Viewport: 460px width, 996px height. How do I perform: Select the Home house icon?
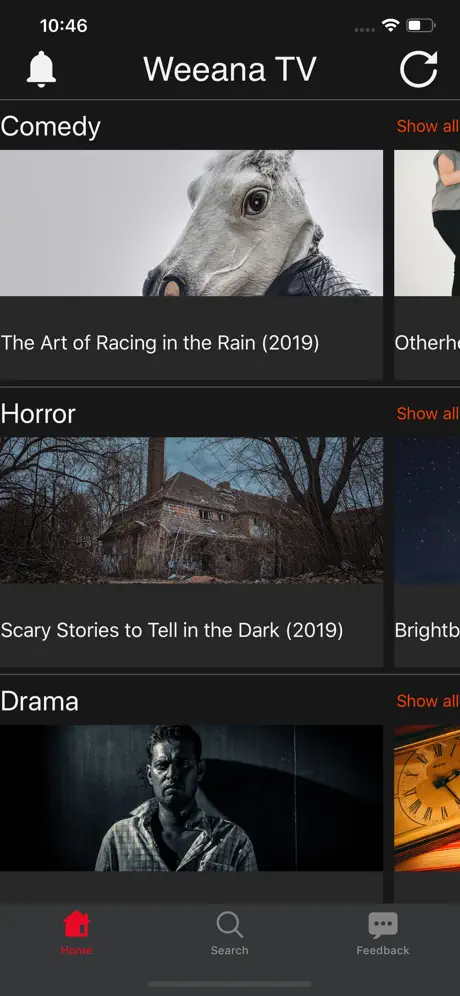coord(76,924)
